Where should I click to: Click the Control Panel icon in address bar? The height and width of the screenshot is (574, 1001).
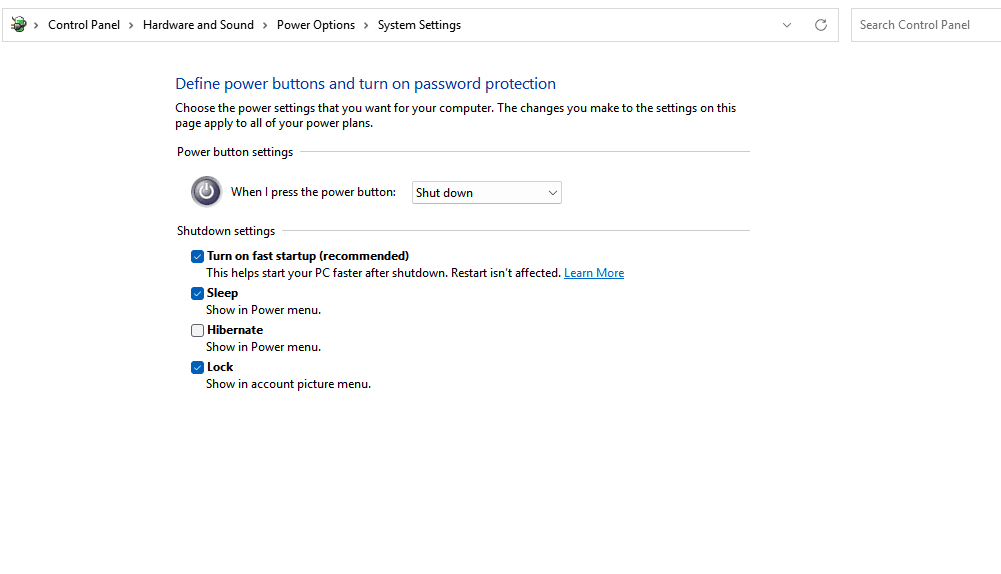(19, 25)
